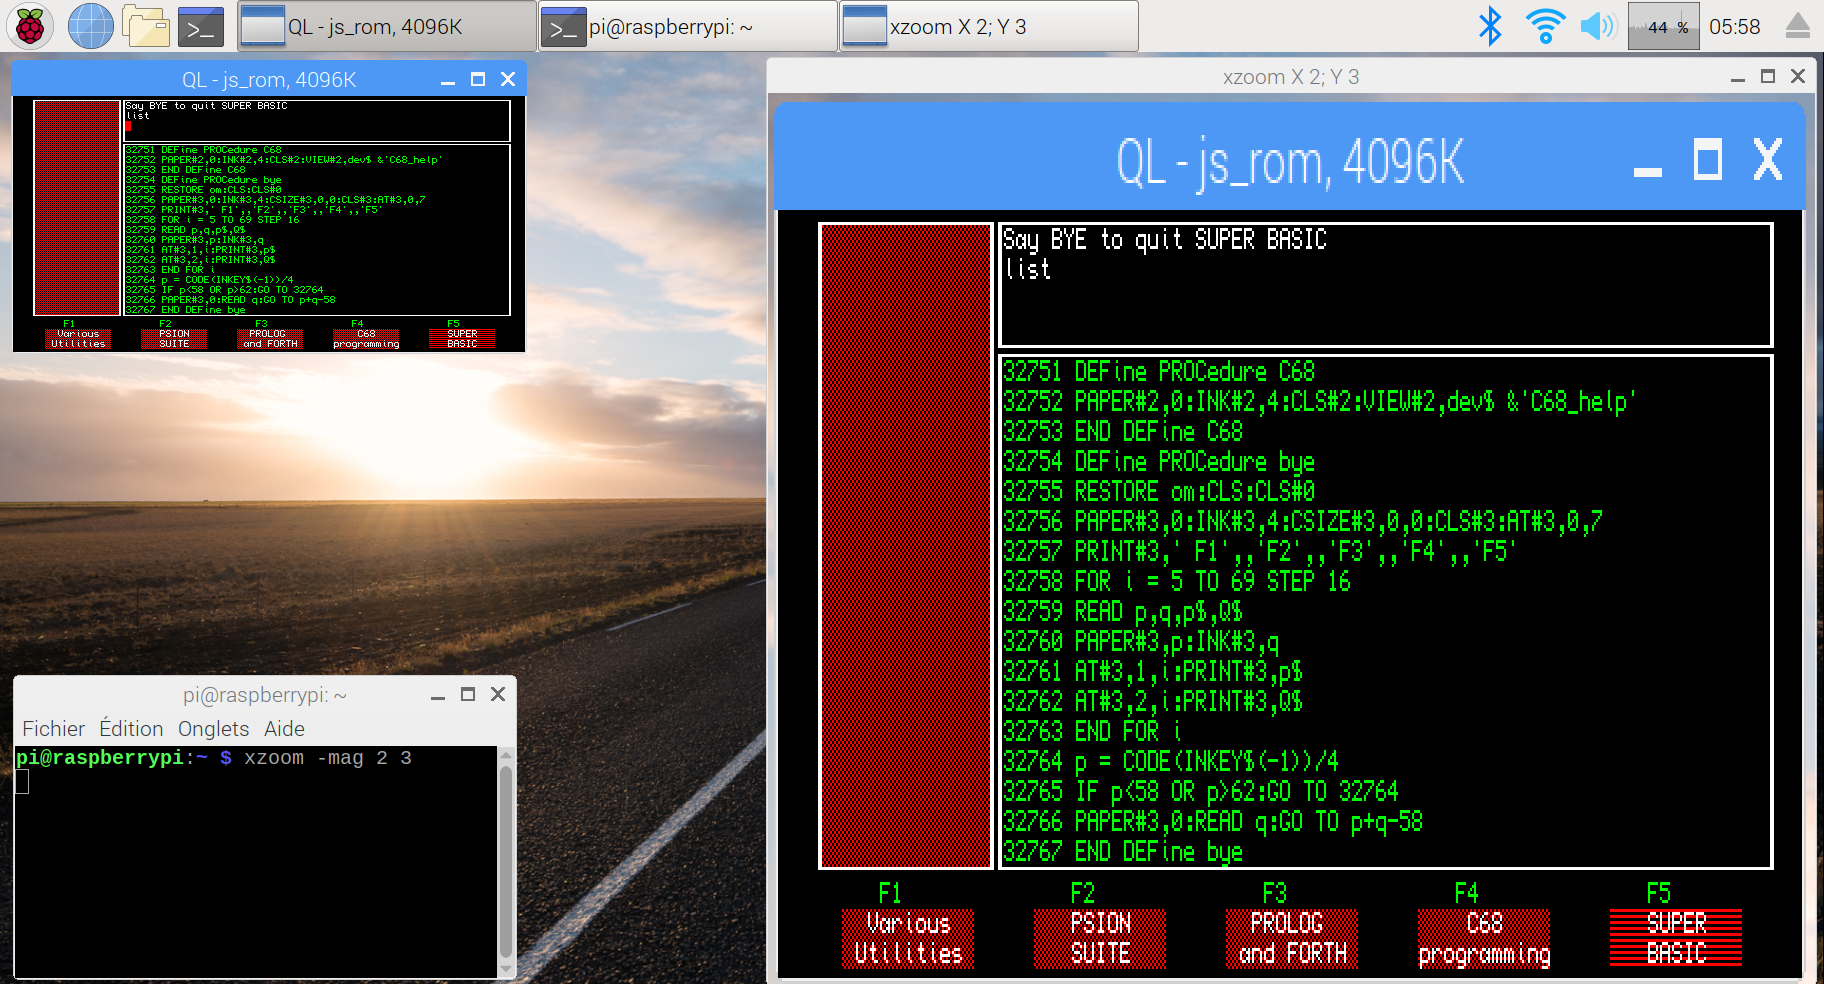Click the 'list' command line in the small QL window
The height and width of the screenshot is (984, 1824).
click(138, 116)
